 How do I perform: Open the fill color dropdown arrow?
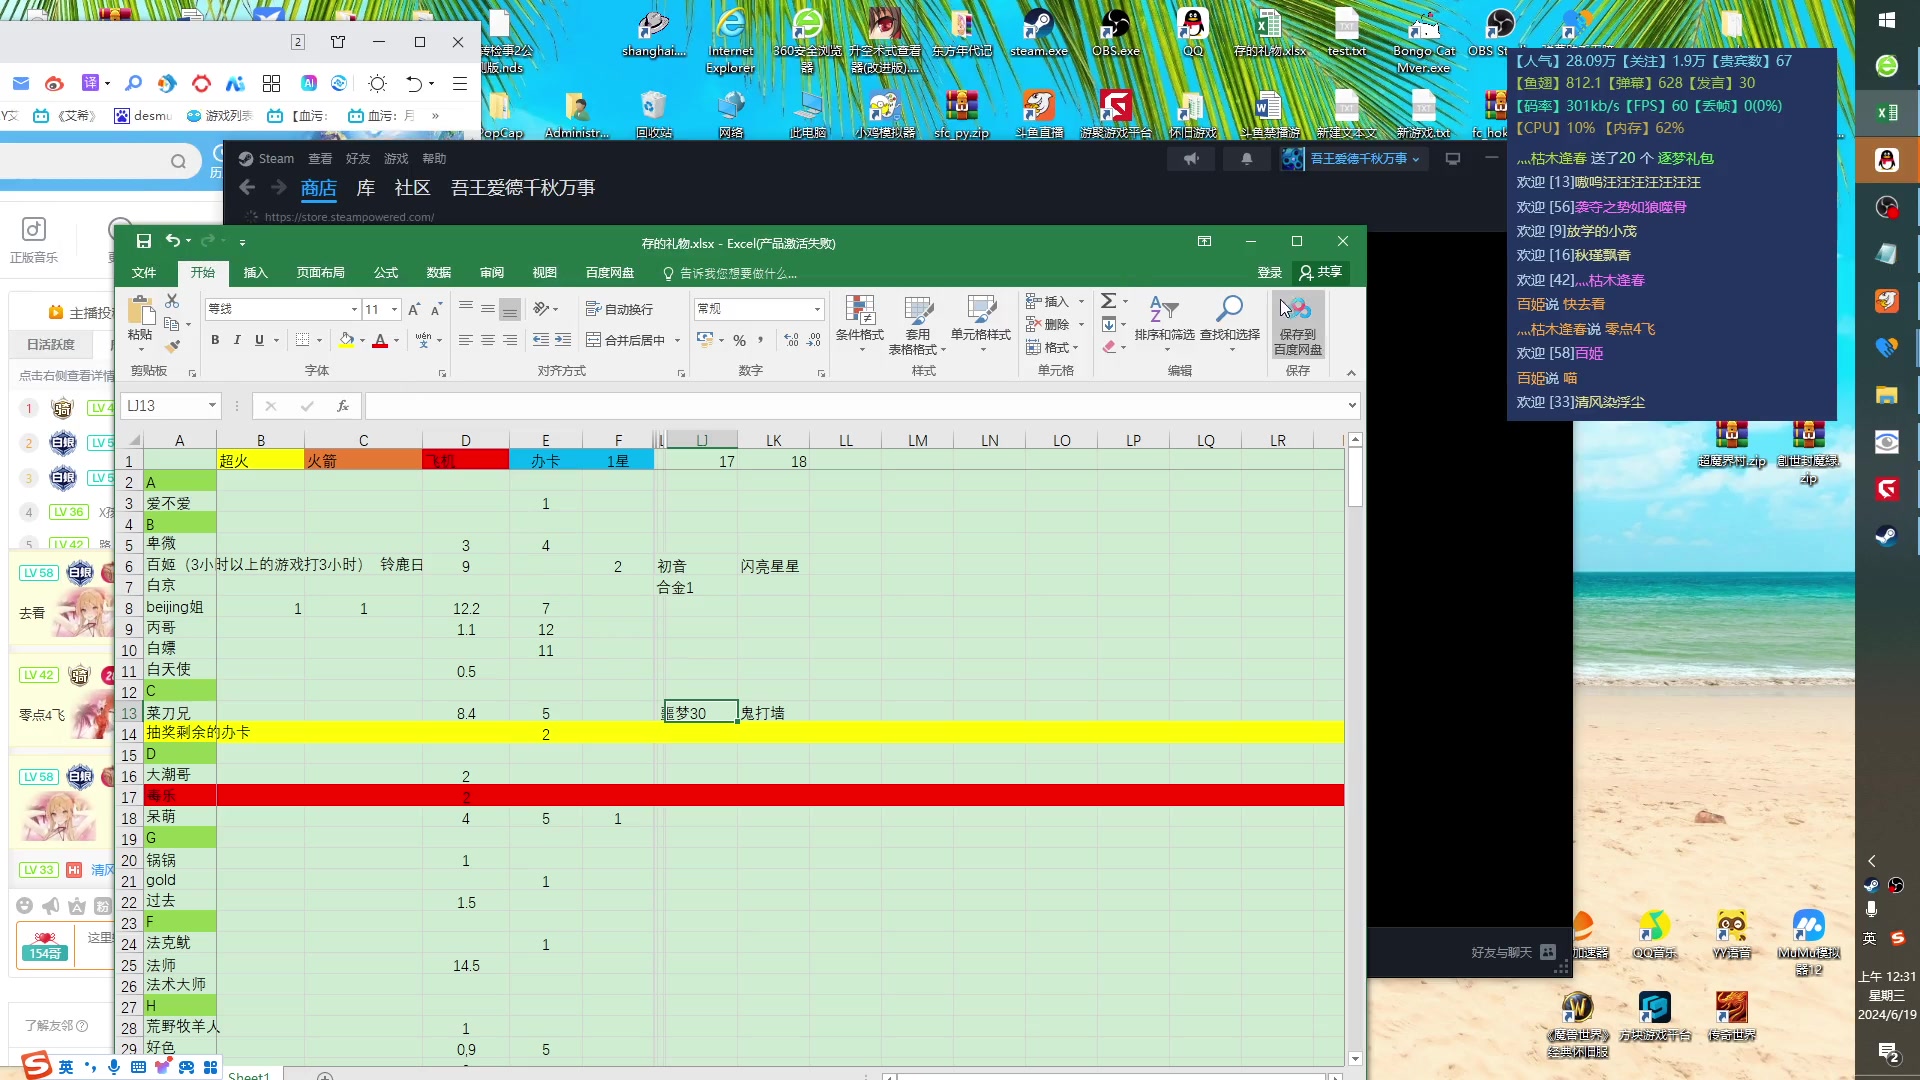click(362, 341)
